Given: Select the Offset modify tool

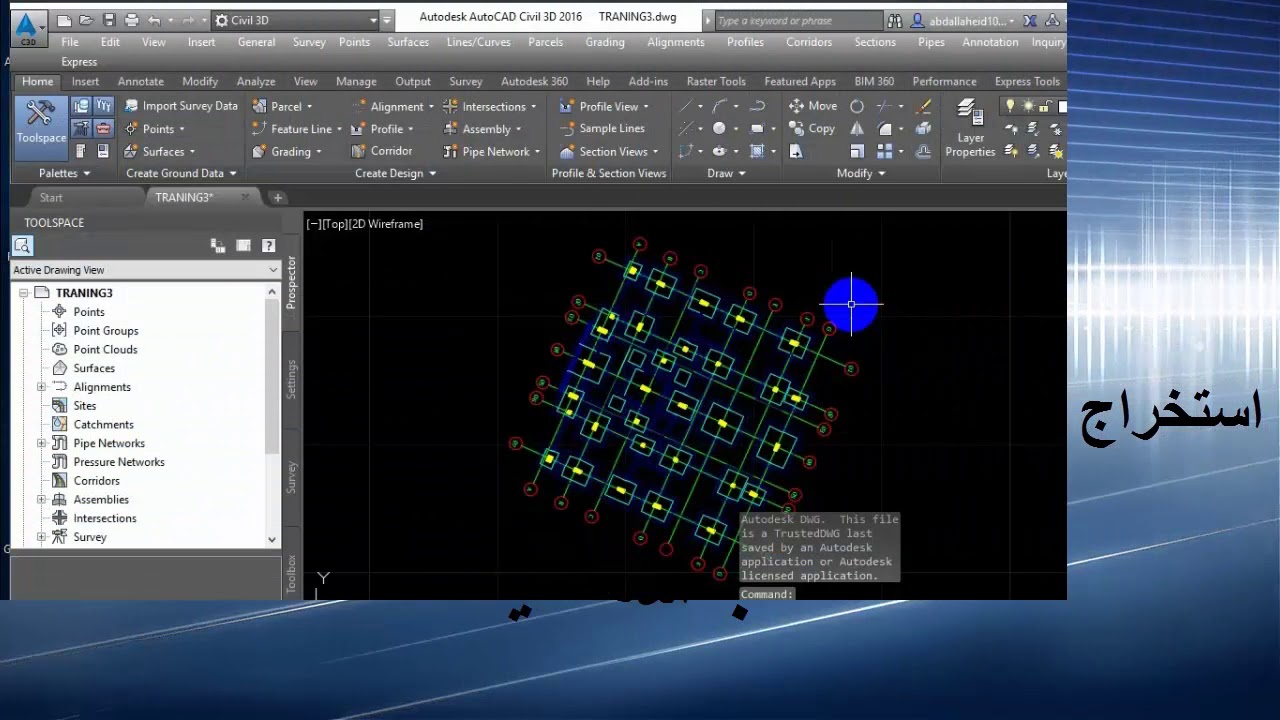Looking at the screenshot, I should [924, 151].
